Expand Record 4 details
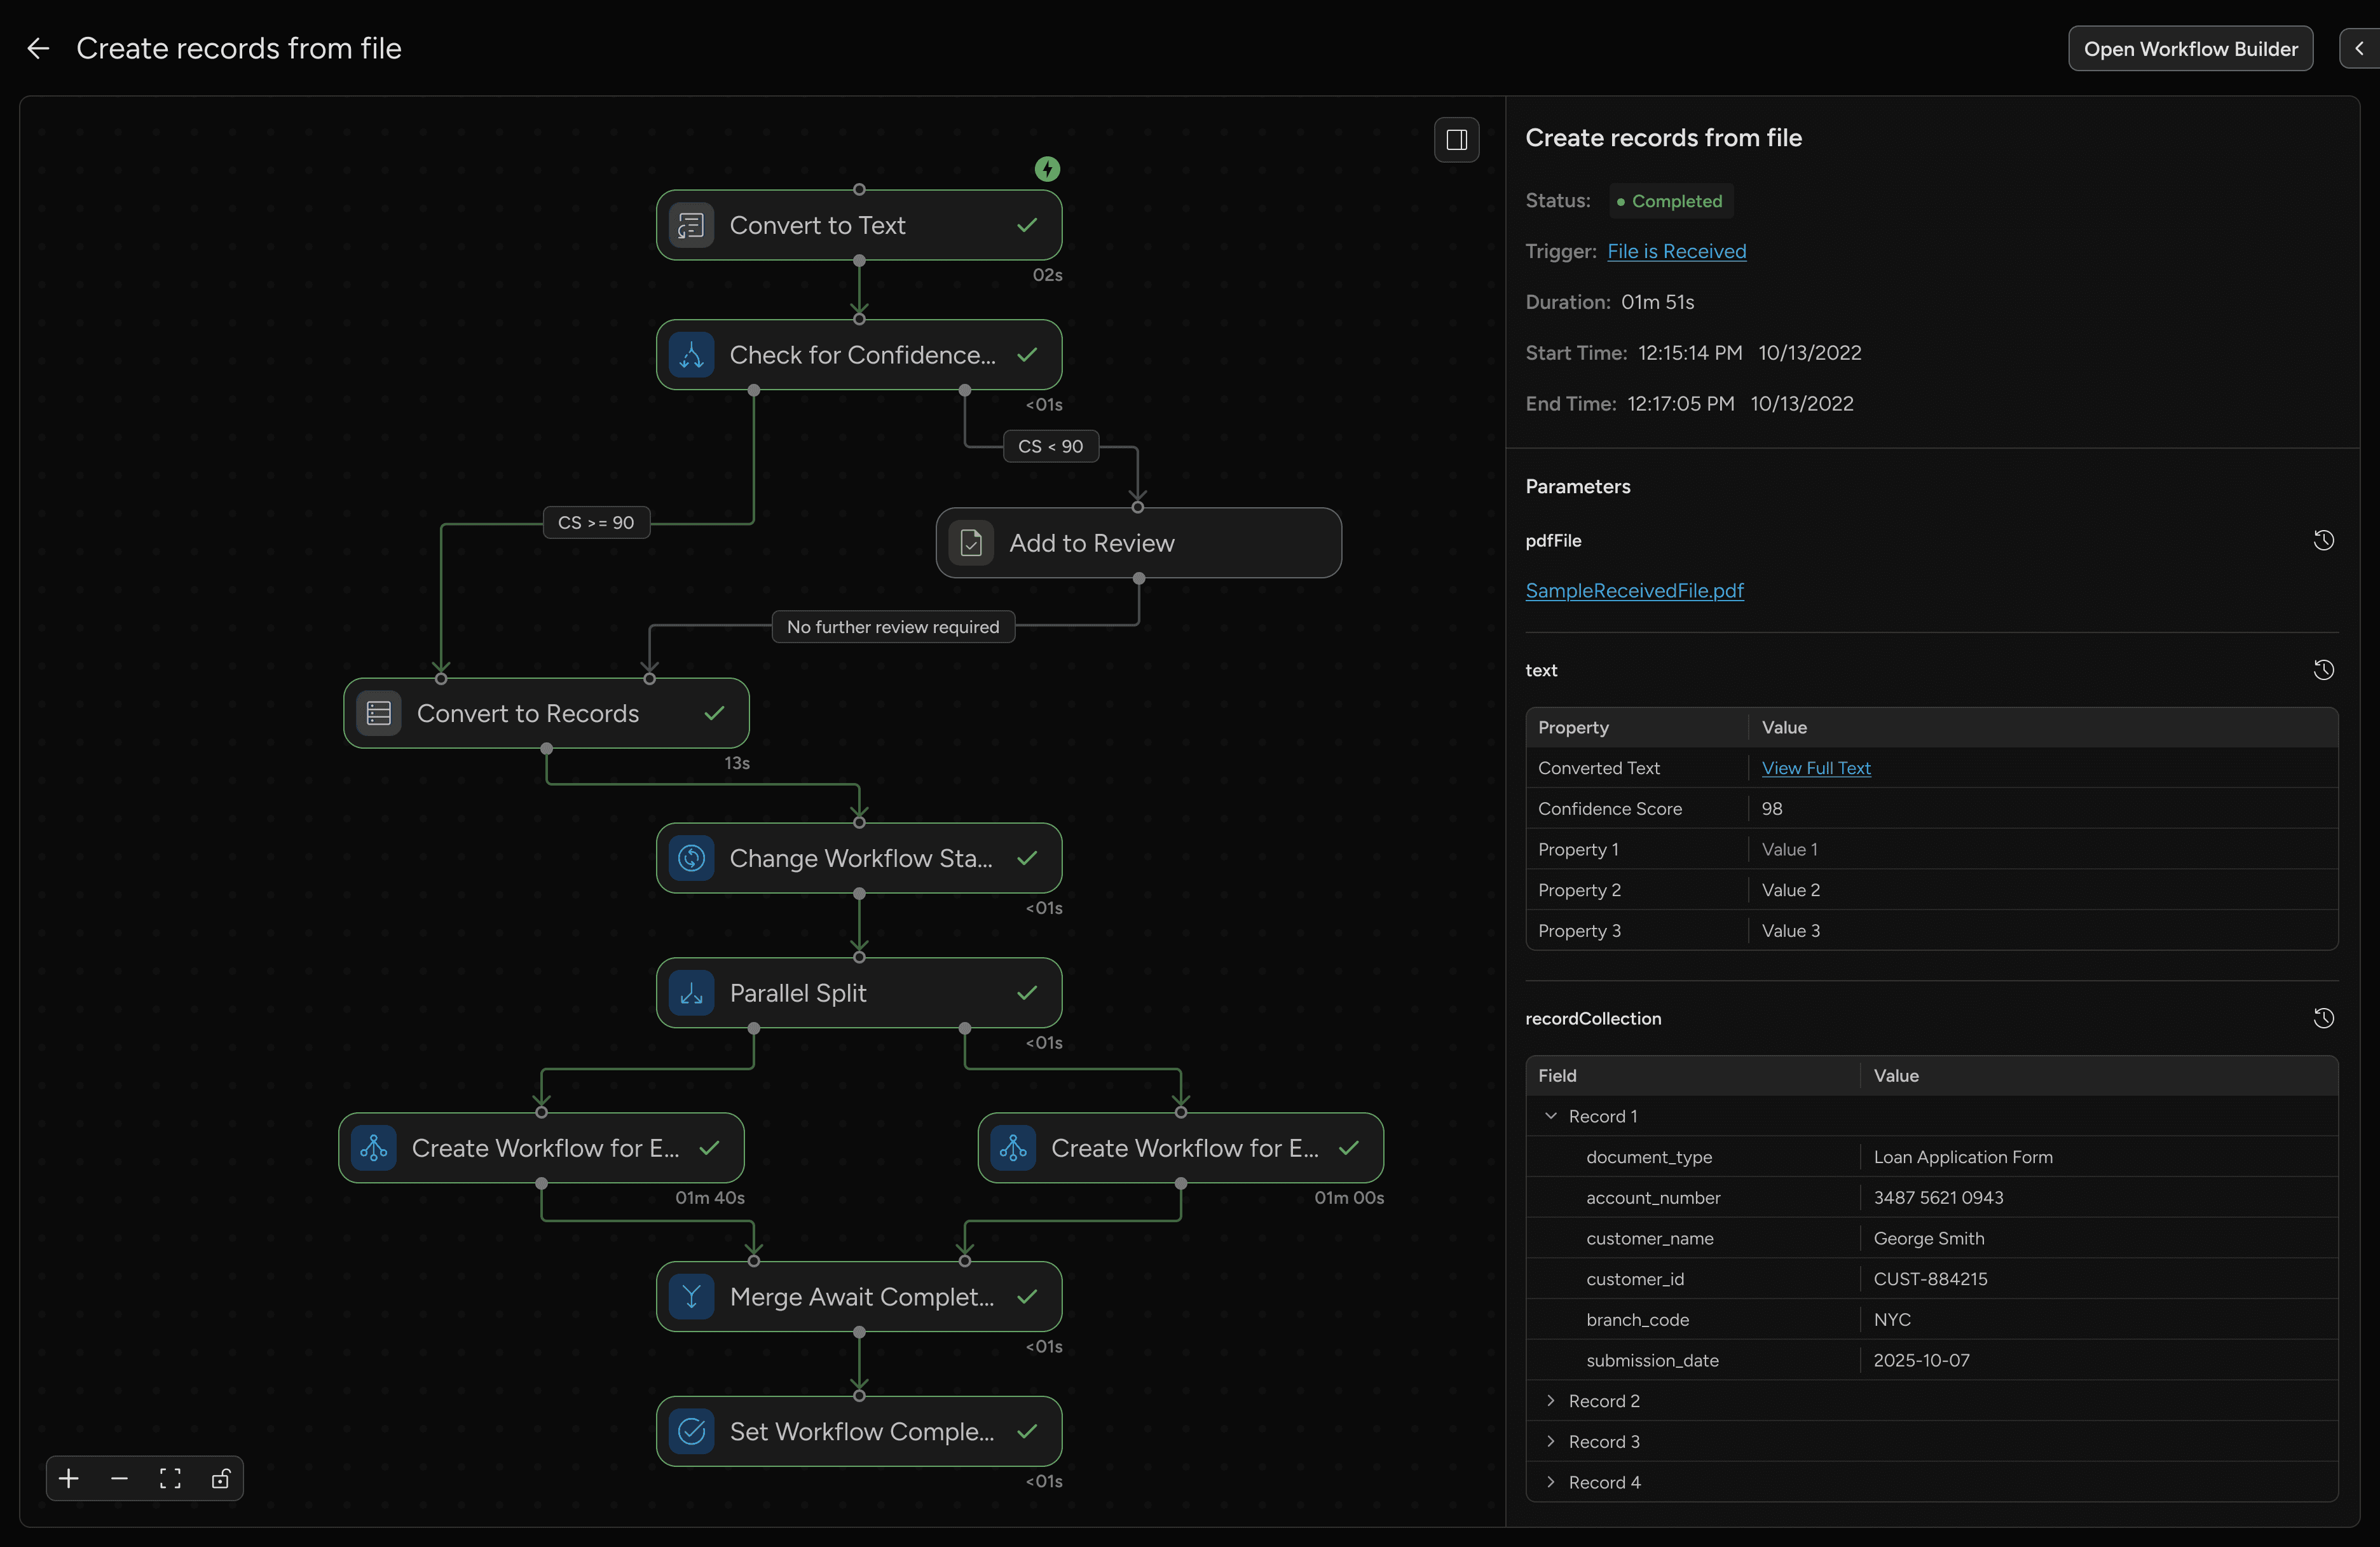The width and height of the screenshot is (2380, 1547). pos(1551,1483)
